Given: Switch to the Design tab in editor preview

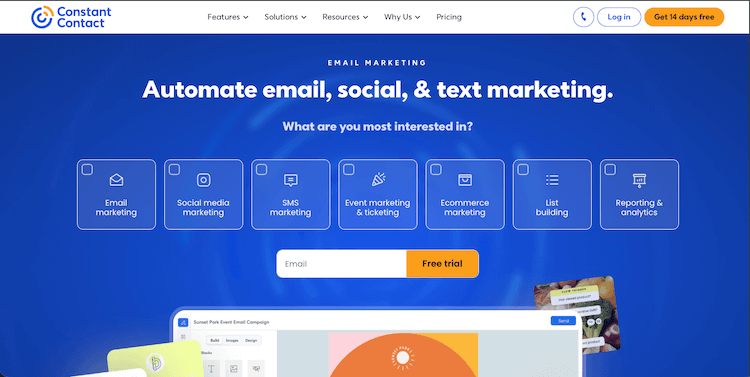Looking at the screenshot, I should click(251, 341).
